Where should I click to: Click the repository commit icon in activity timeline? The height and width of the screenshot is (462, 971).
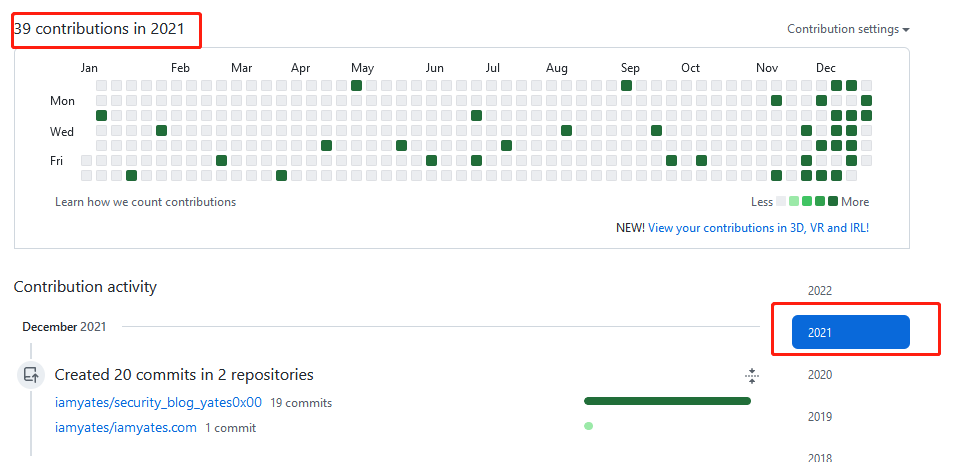pos(30,375)
